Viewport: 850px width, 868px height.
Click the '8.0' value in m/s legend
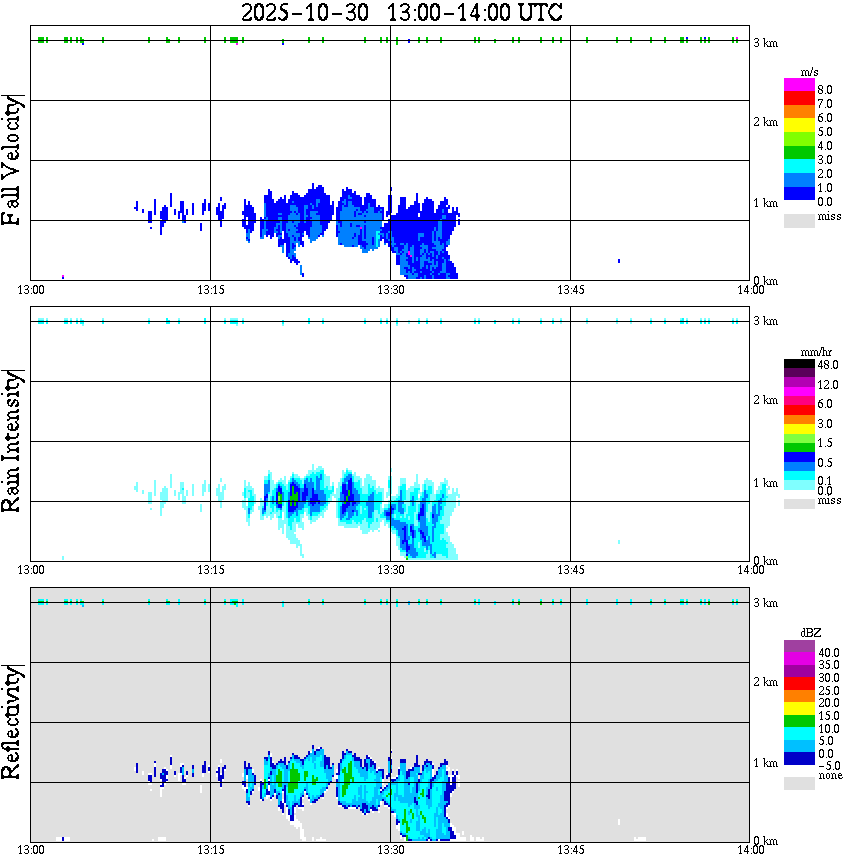click(825, 90)
